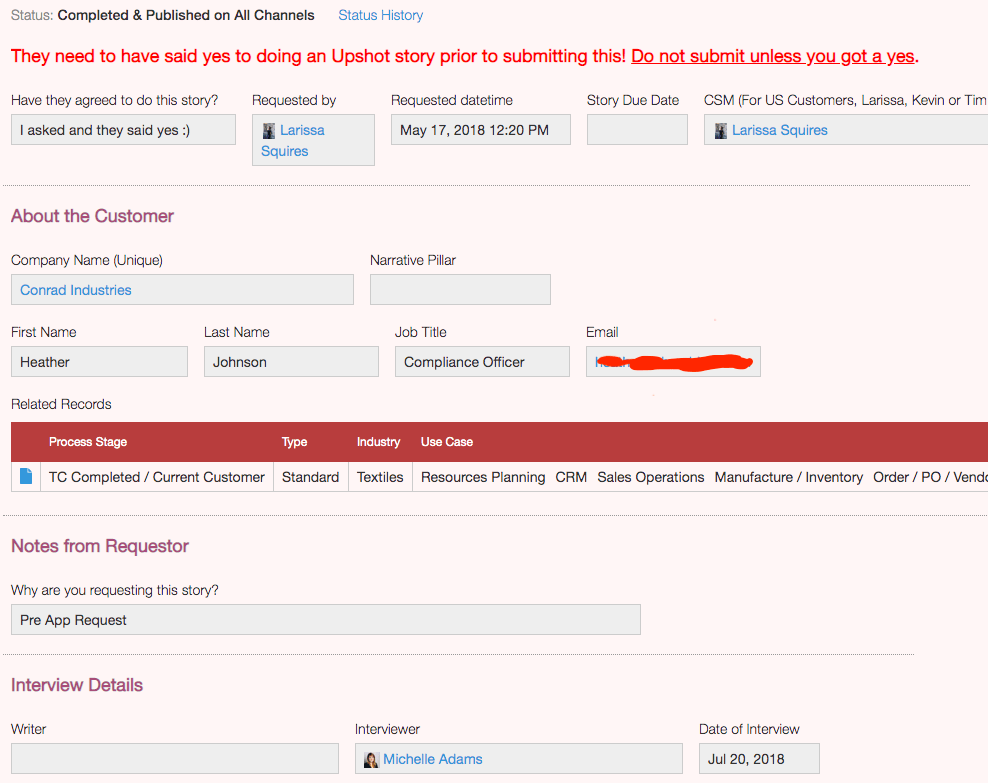Image resolution: width=988 pixels, height=783 pixels.
Task: Click the empty Writer field
Action: click(175, 759)
